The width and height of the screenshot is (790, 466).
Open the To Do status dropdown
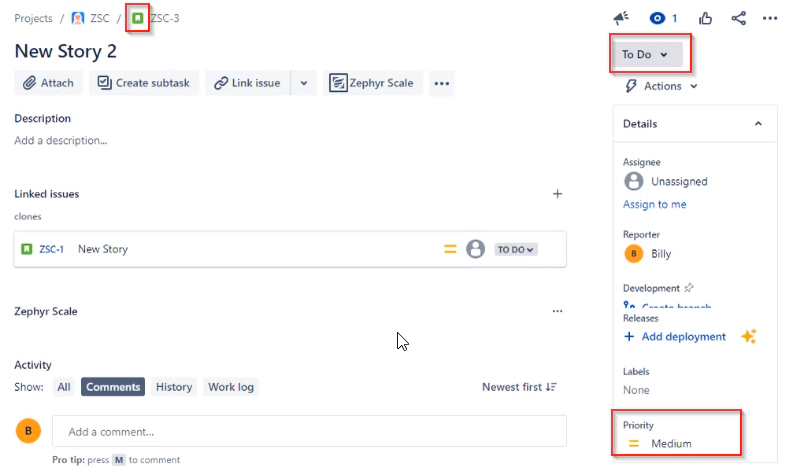point(646,54)
